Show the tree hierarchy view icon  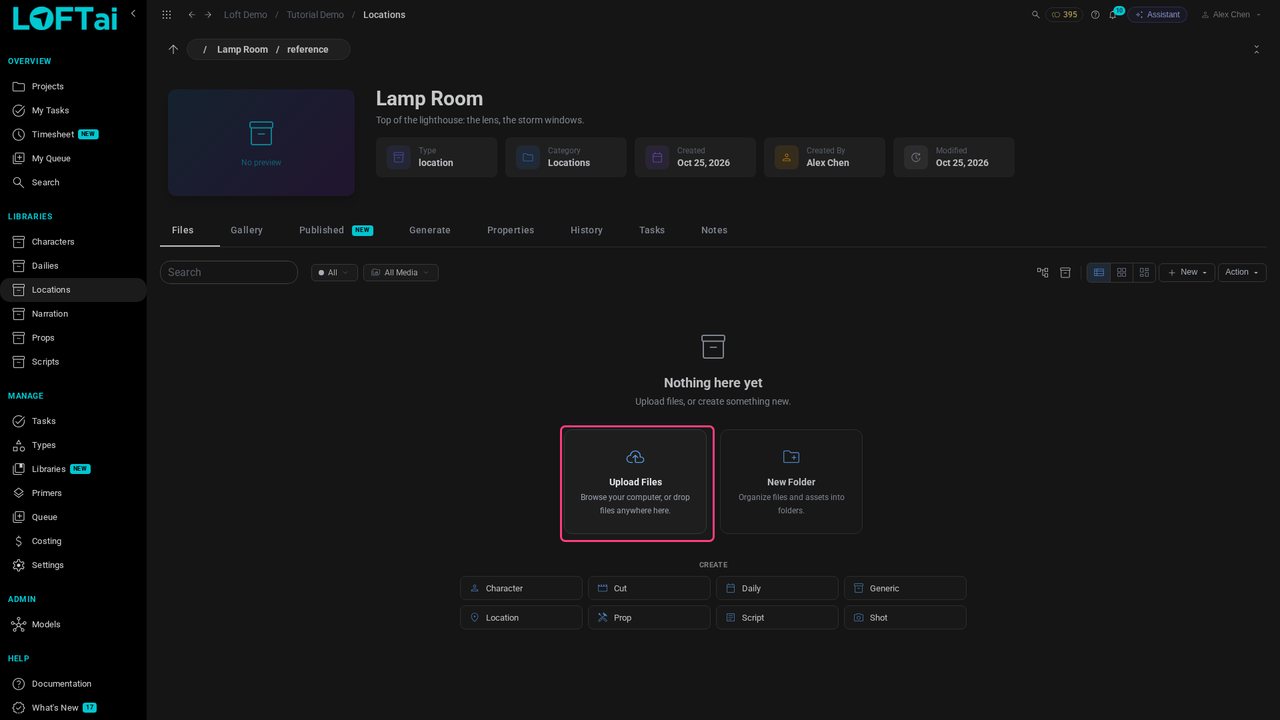pyautogui.click(x=1043, y=272)
